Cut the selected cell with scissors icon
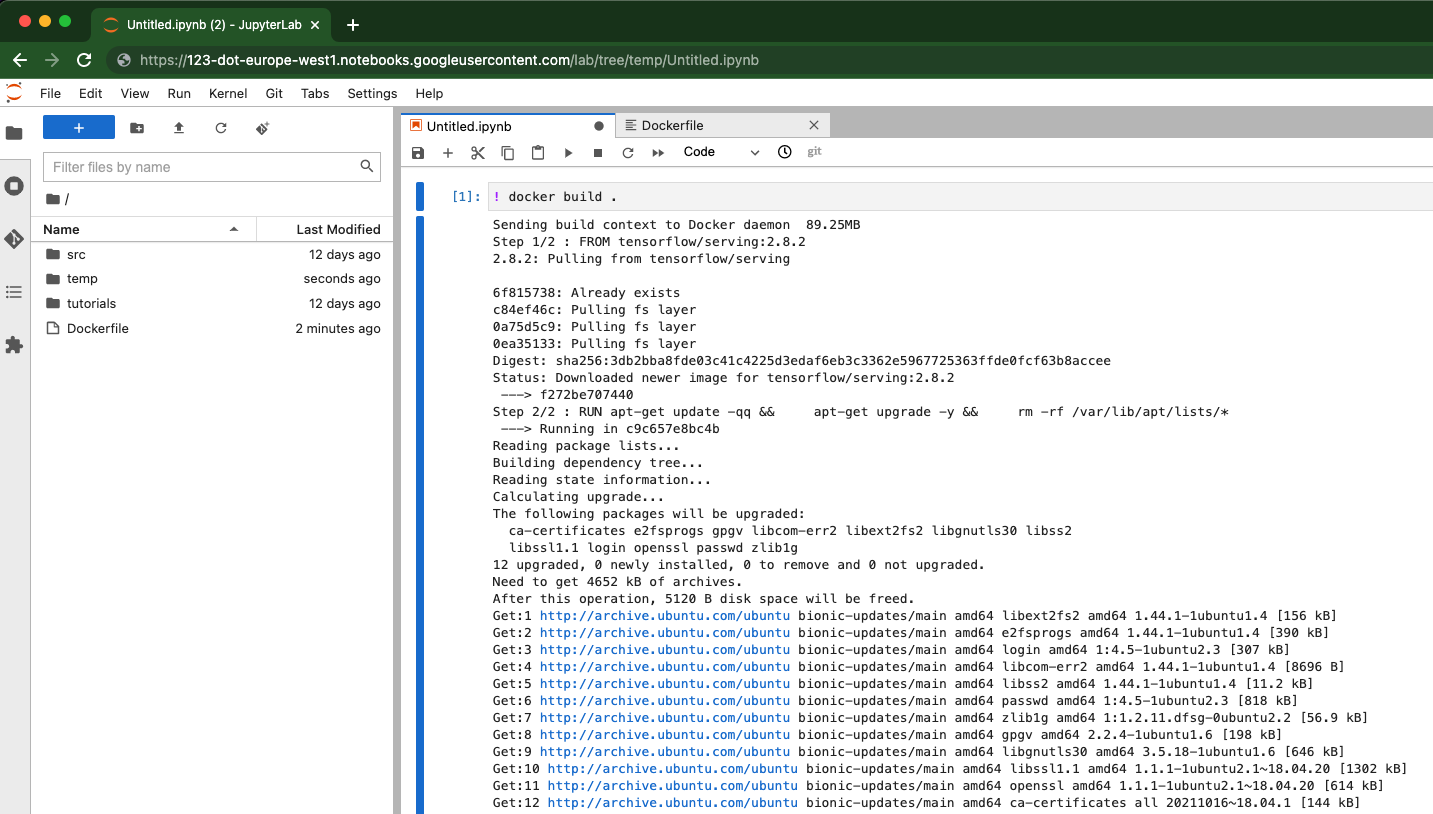The width and height of the screenshot is (1433, 814). (x=478, y=153)
